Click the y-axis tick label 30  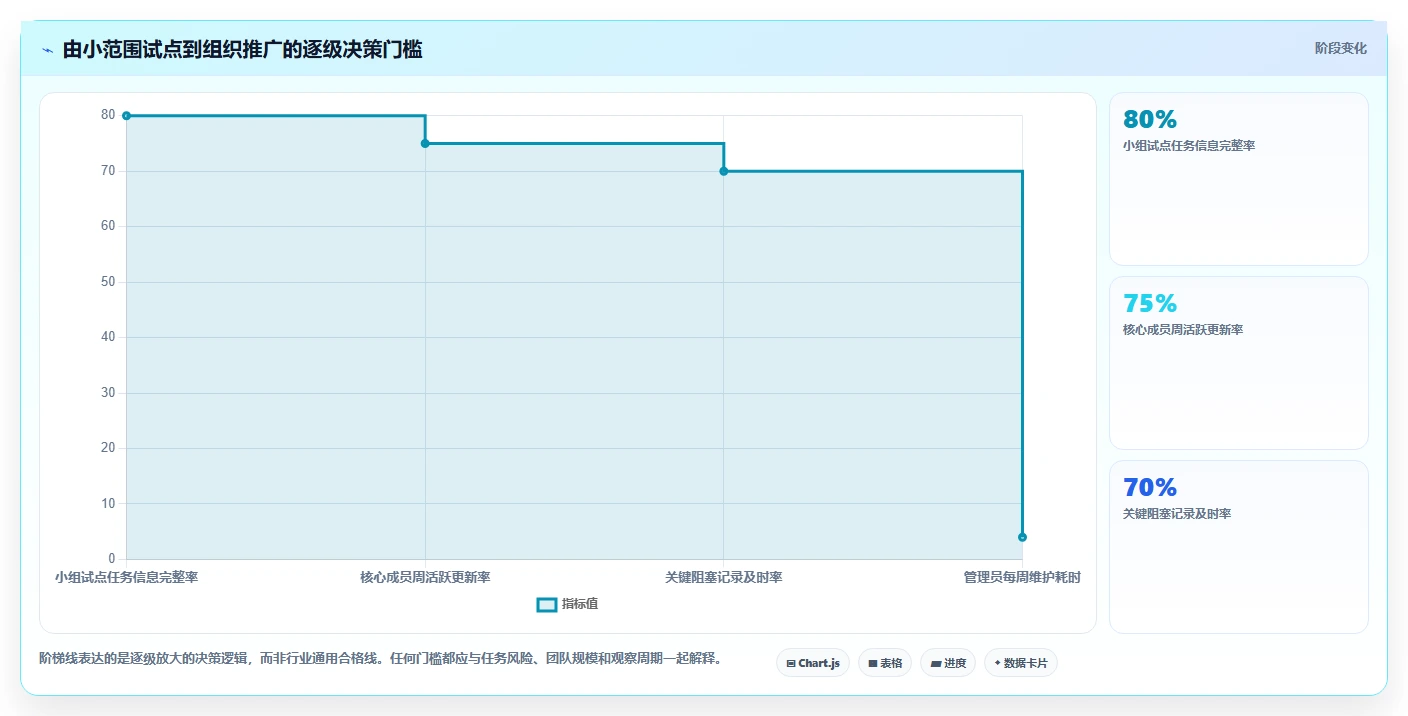point(108,393)
